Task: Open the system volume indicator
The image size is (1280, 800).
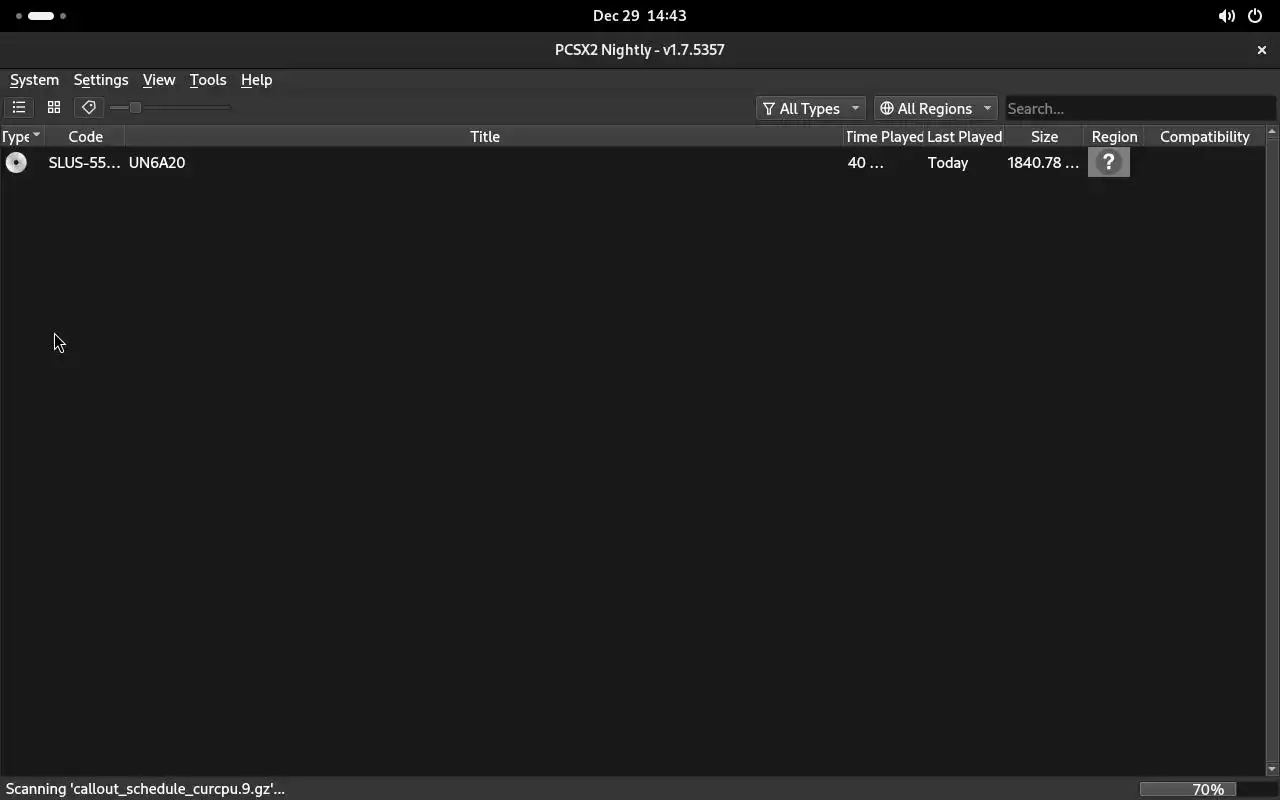Action: coord(1226,16)
